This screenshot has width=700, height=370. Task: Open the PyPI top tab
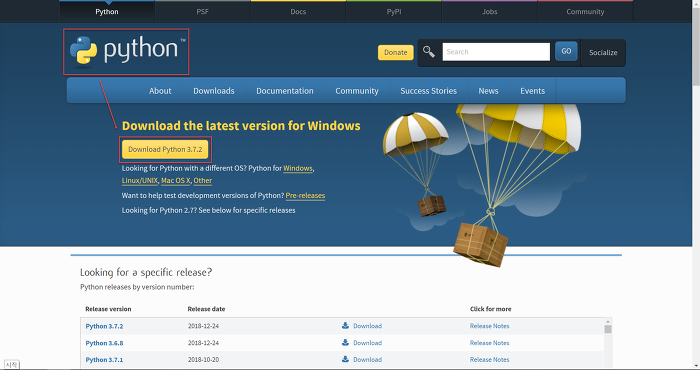pos(394,12)
